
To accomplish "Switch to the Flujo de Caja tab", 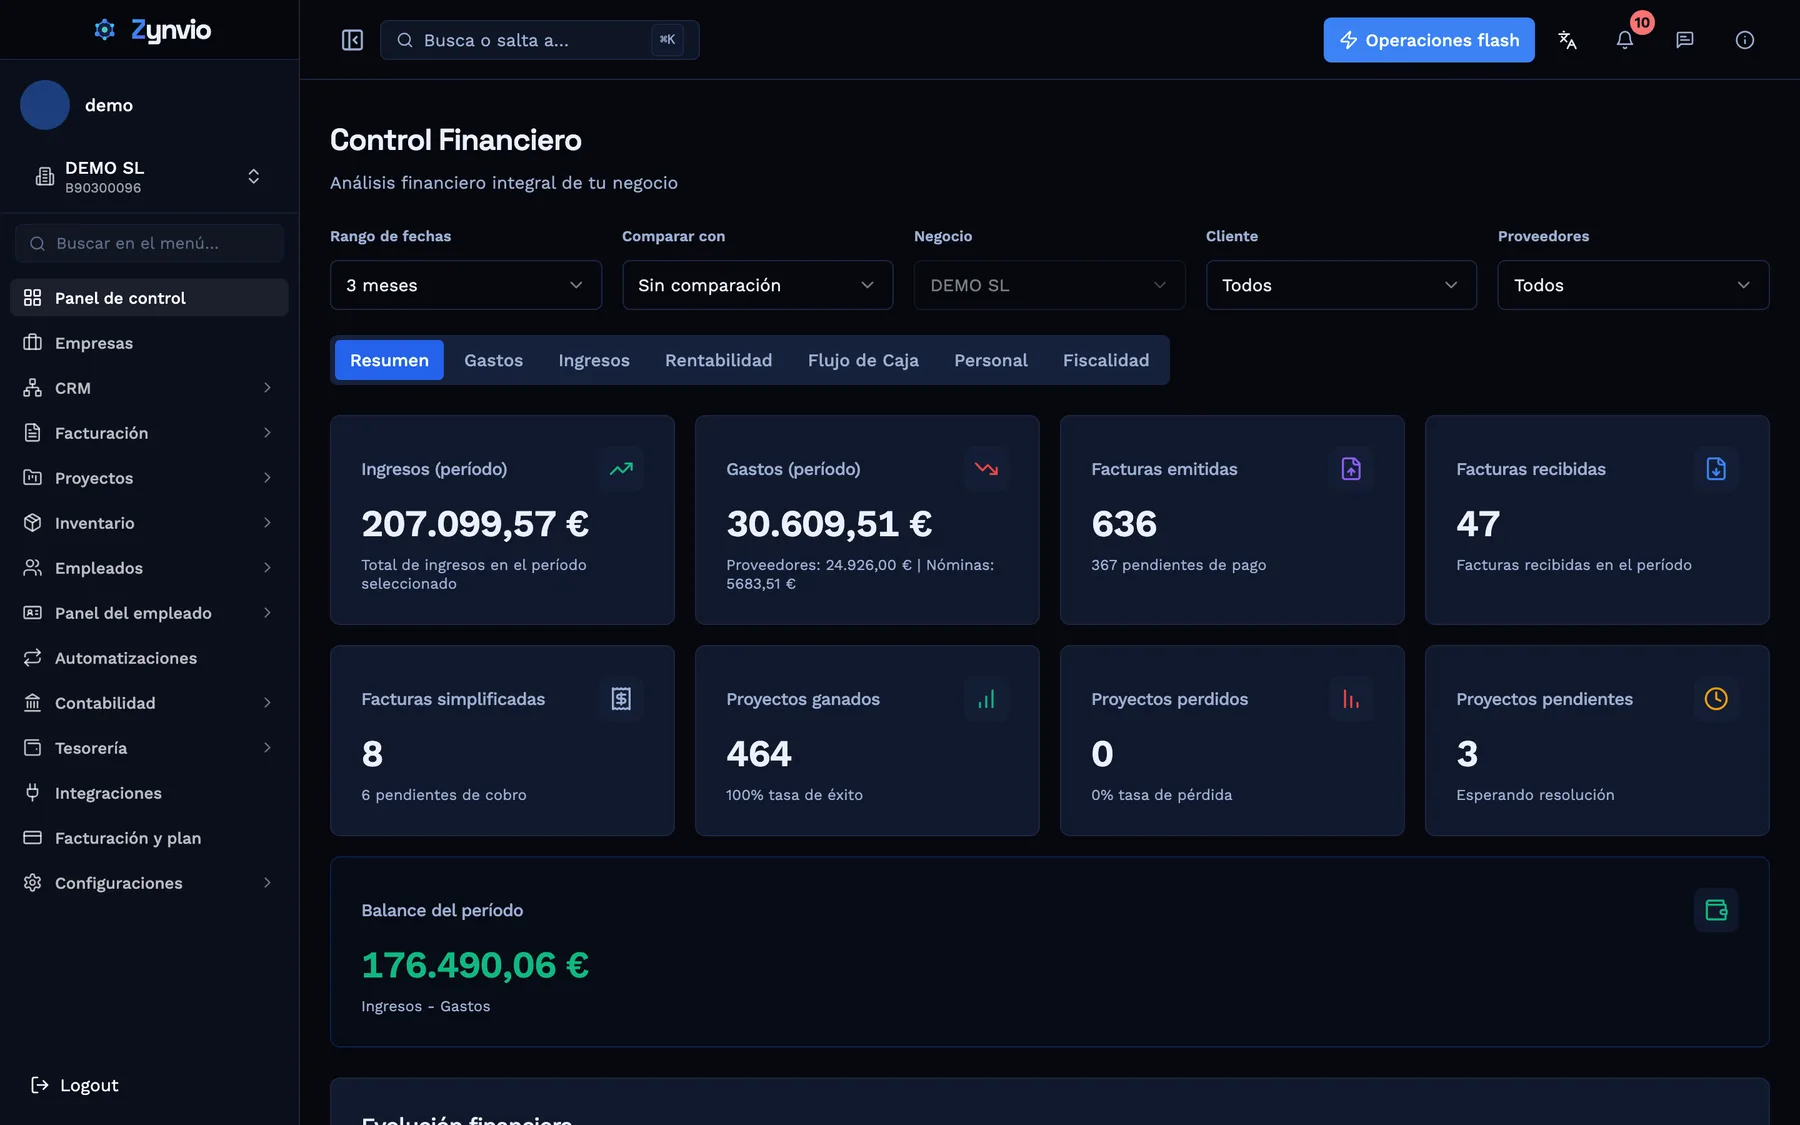I will pos(863,360).
